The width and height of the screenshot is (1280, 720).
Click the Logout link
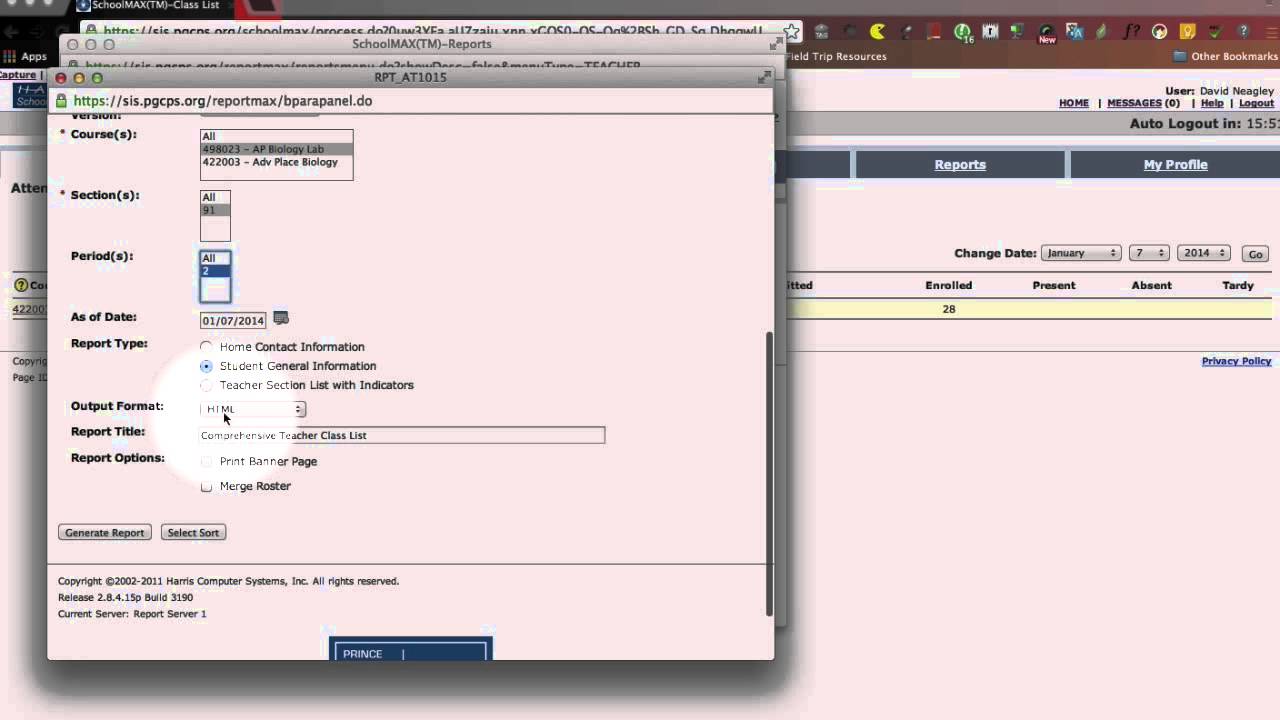tap(1256, 103)
